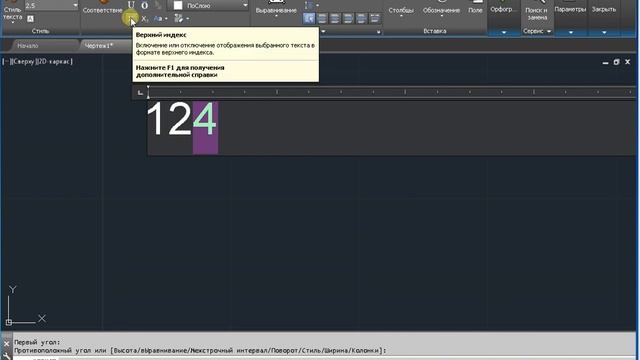
Task: Toggle the superscript button
Action: click(x=131, y=18)
